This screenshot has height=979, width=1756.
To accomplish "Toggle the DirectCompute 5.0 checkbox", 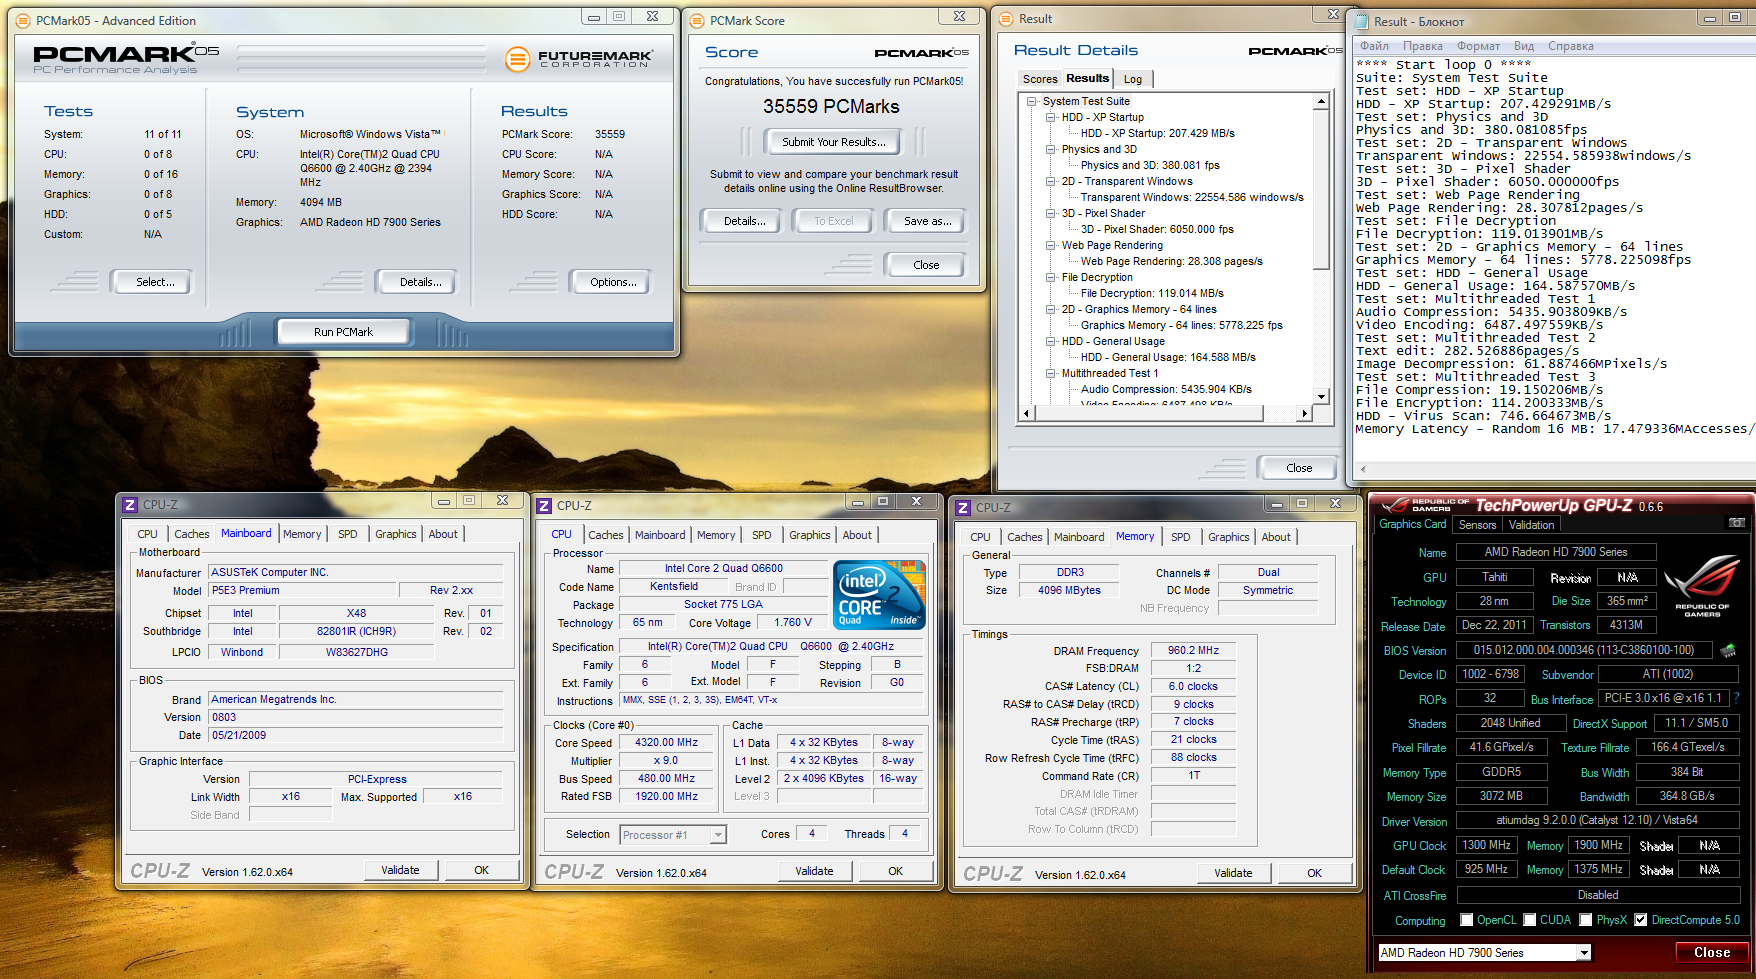I will (x=1641, y=920).
